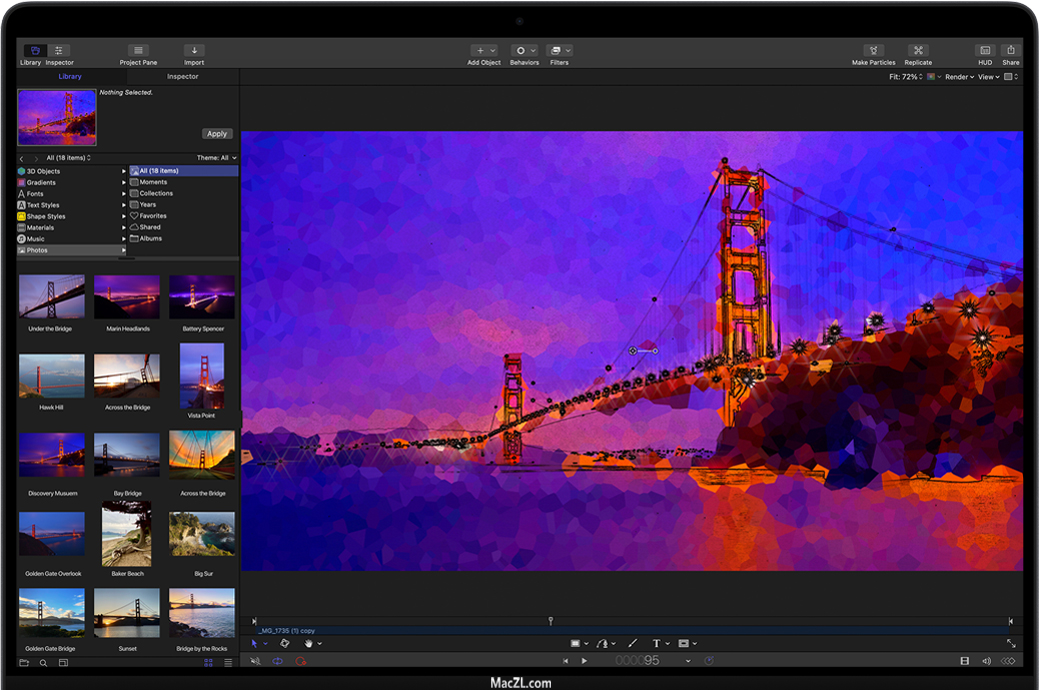Screen dimensions: 1040x690
Task: Select the Pan hand tool
Action: click(x=309, y=644)
